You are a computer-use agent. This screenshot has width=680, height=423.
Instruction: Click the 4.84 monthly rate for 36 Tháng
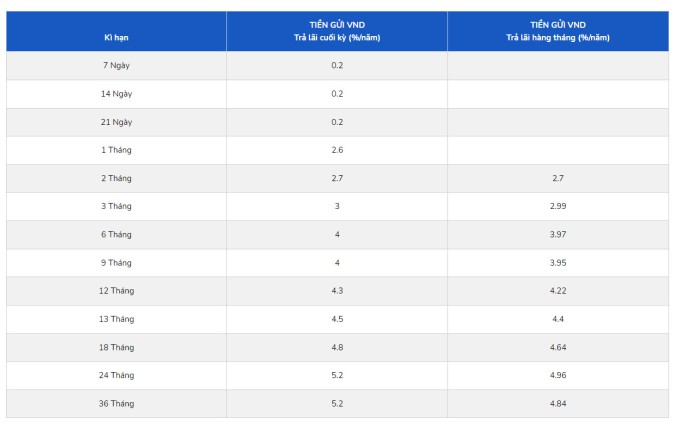tap(558, 403)
